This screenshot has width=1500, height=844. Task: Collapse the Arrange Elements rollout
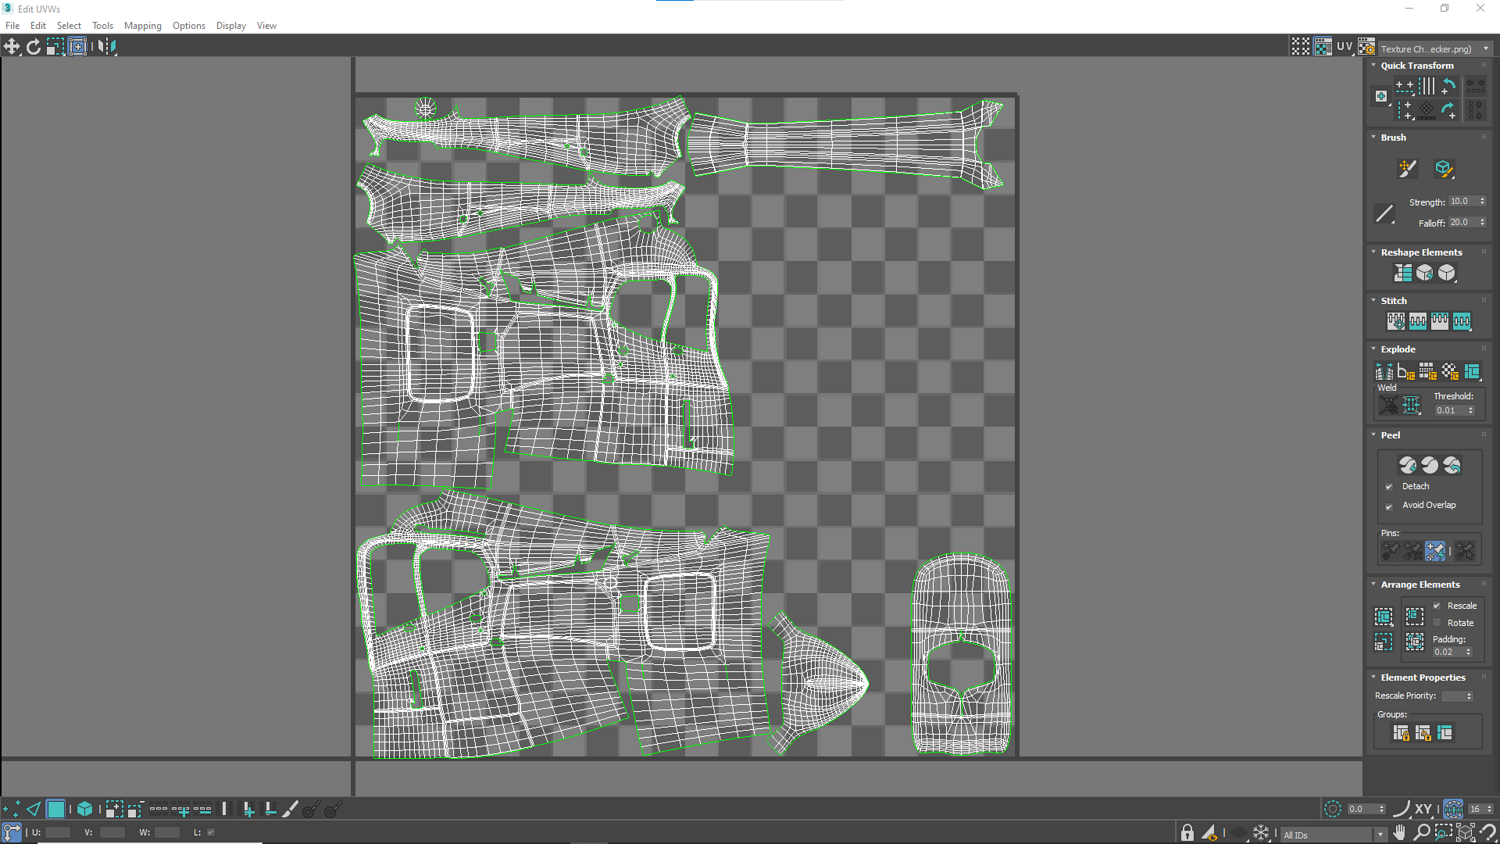(1374, 585)
